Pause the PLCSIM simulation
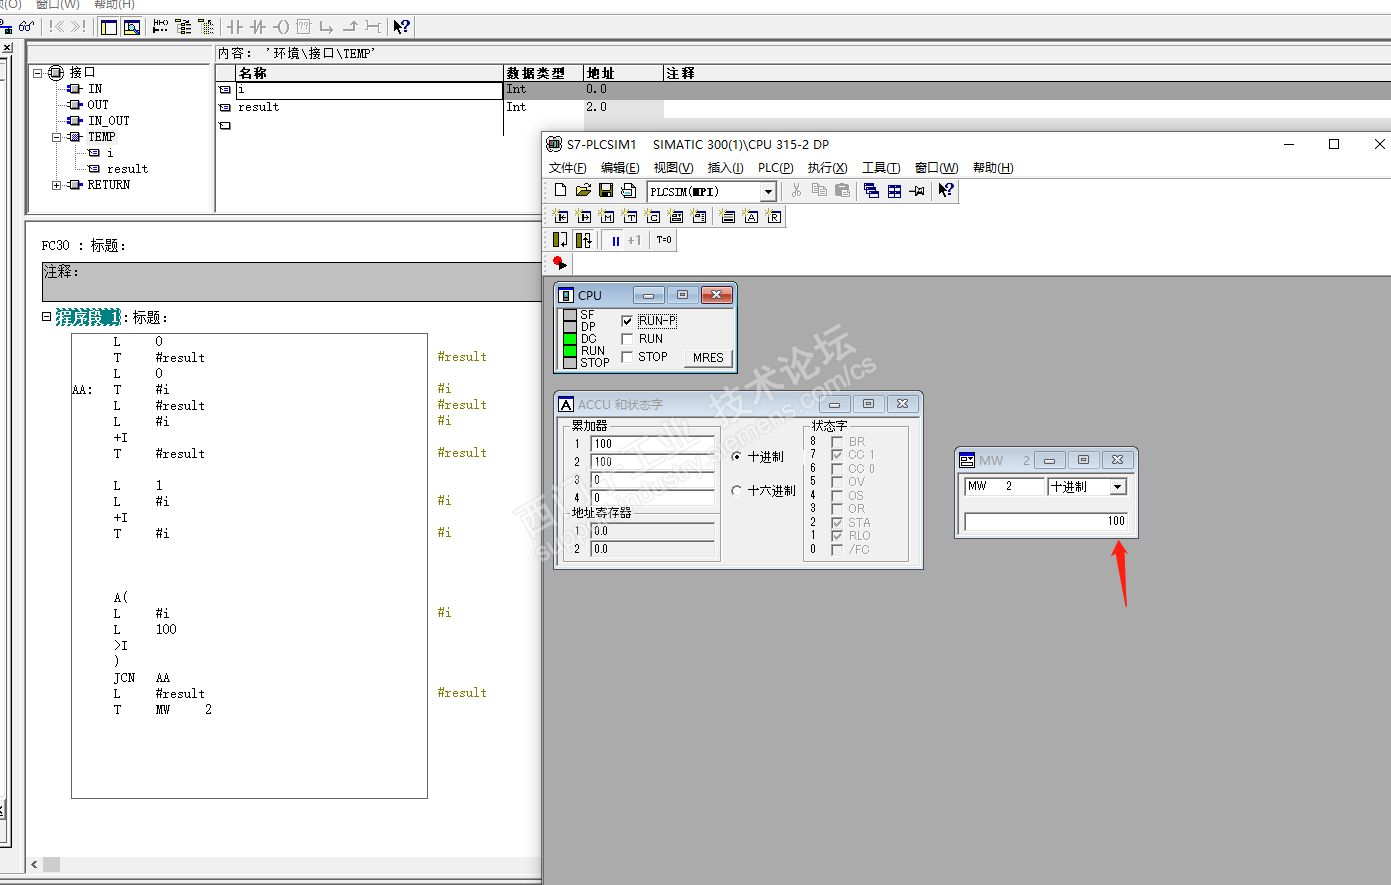The height and width of the screenshot is (885, 1391). 615,240
